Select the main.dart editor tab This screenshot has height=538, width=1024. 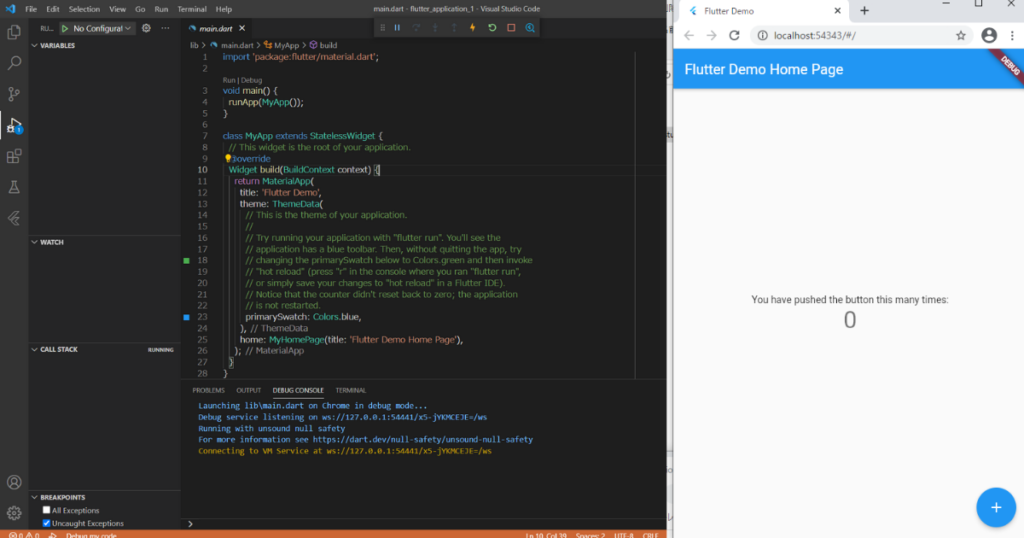[x=216, y=28]
